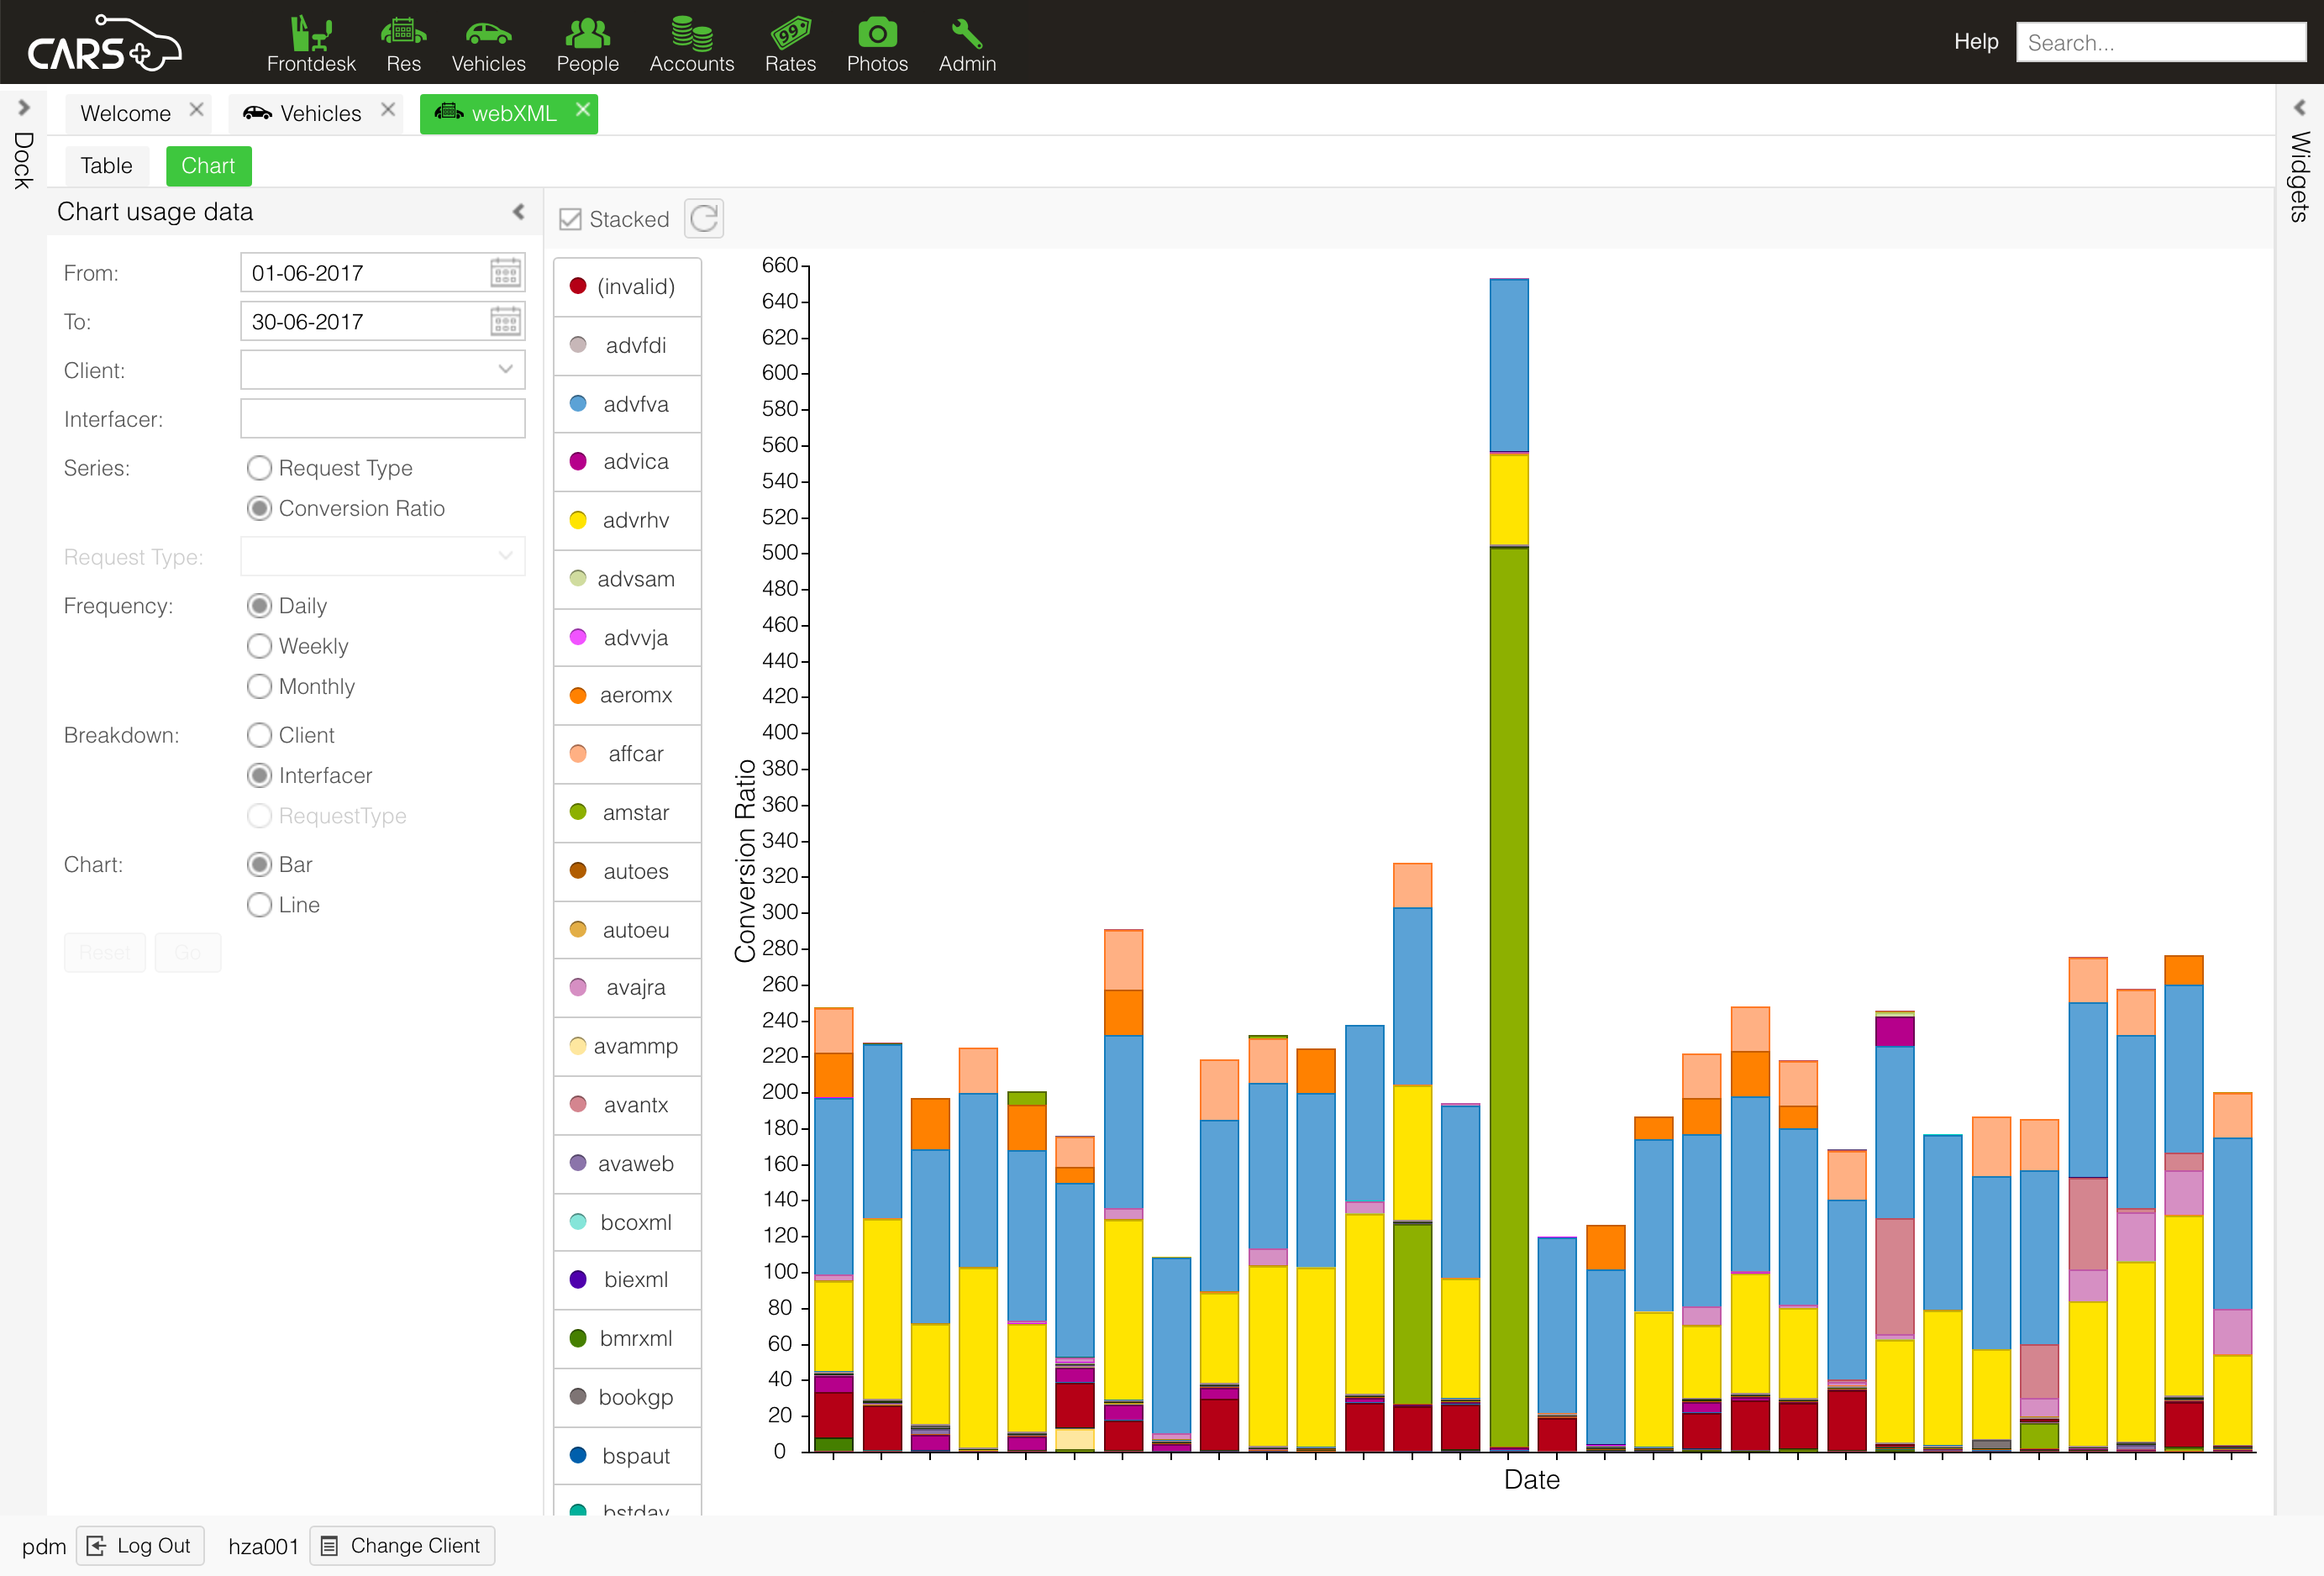This screenshot has width=2324, height=1576.
Task: Open the Admin wrench icon
Action: tap(966, 34)
